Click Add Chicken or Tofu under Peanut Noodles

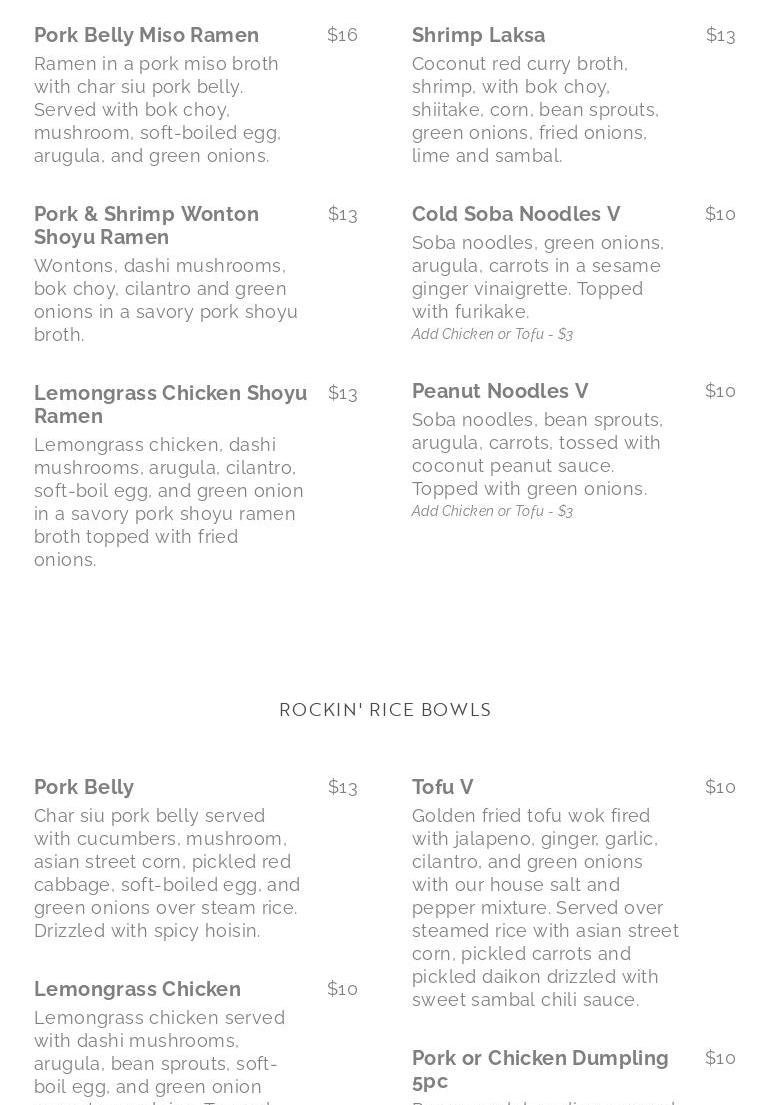click(x=492, y=512)
